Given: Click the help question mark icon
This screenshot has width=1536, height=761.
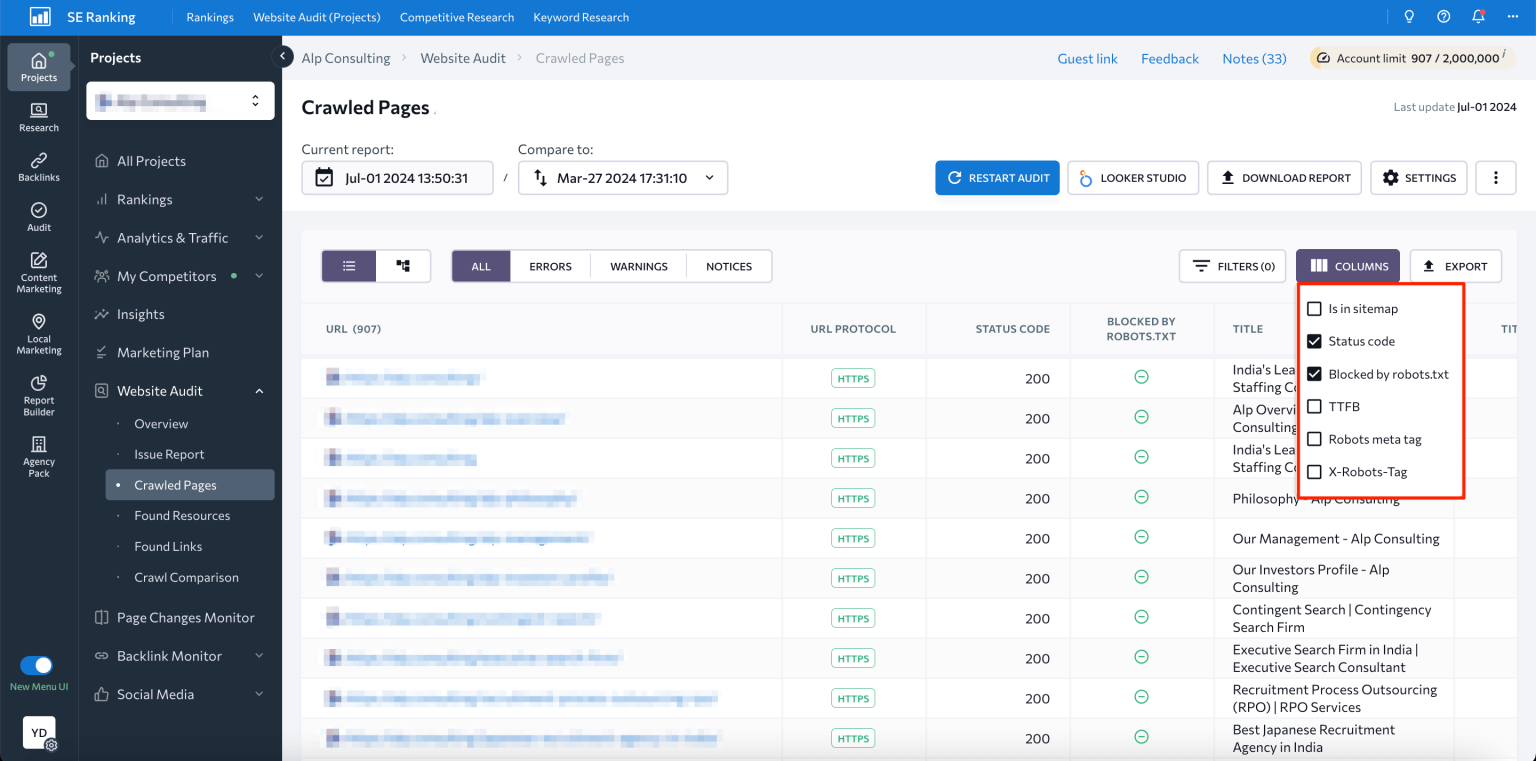Looking at the screenshot, I should pos(1441,17).
